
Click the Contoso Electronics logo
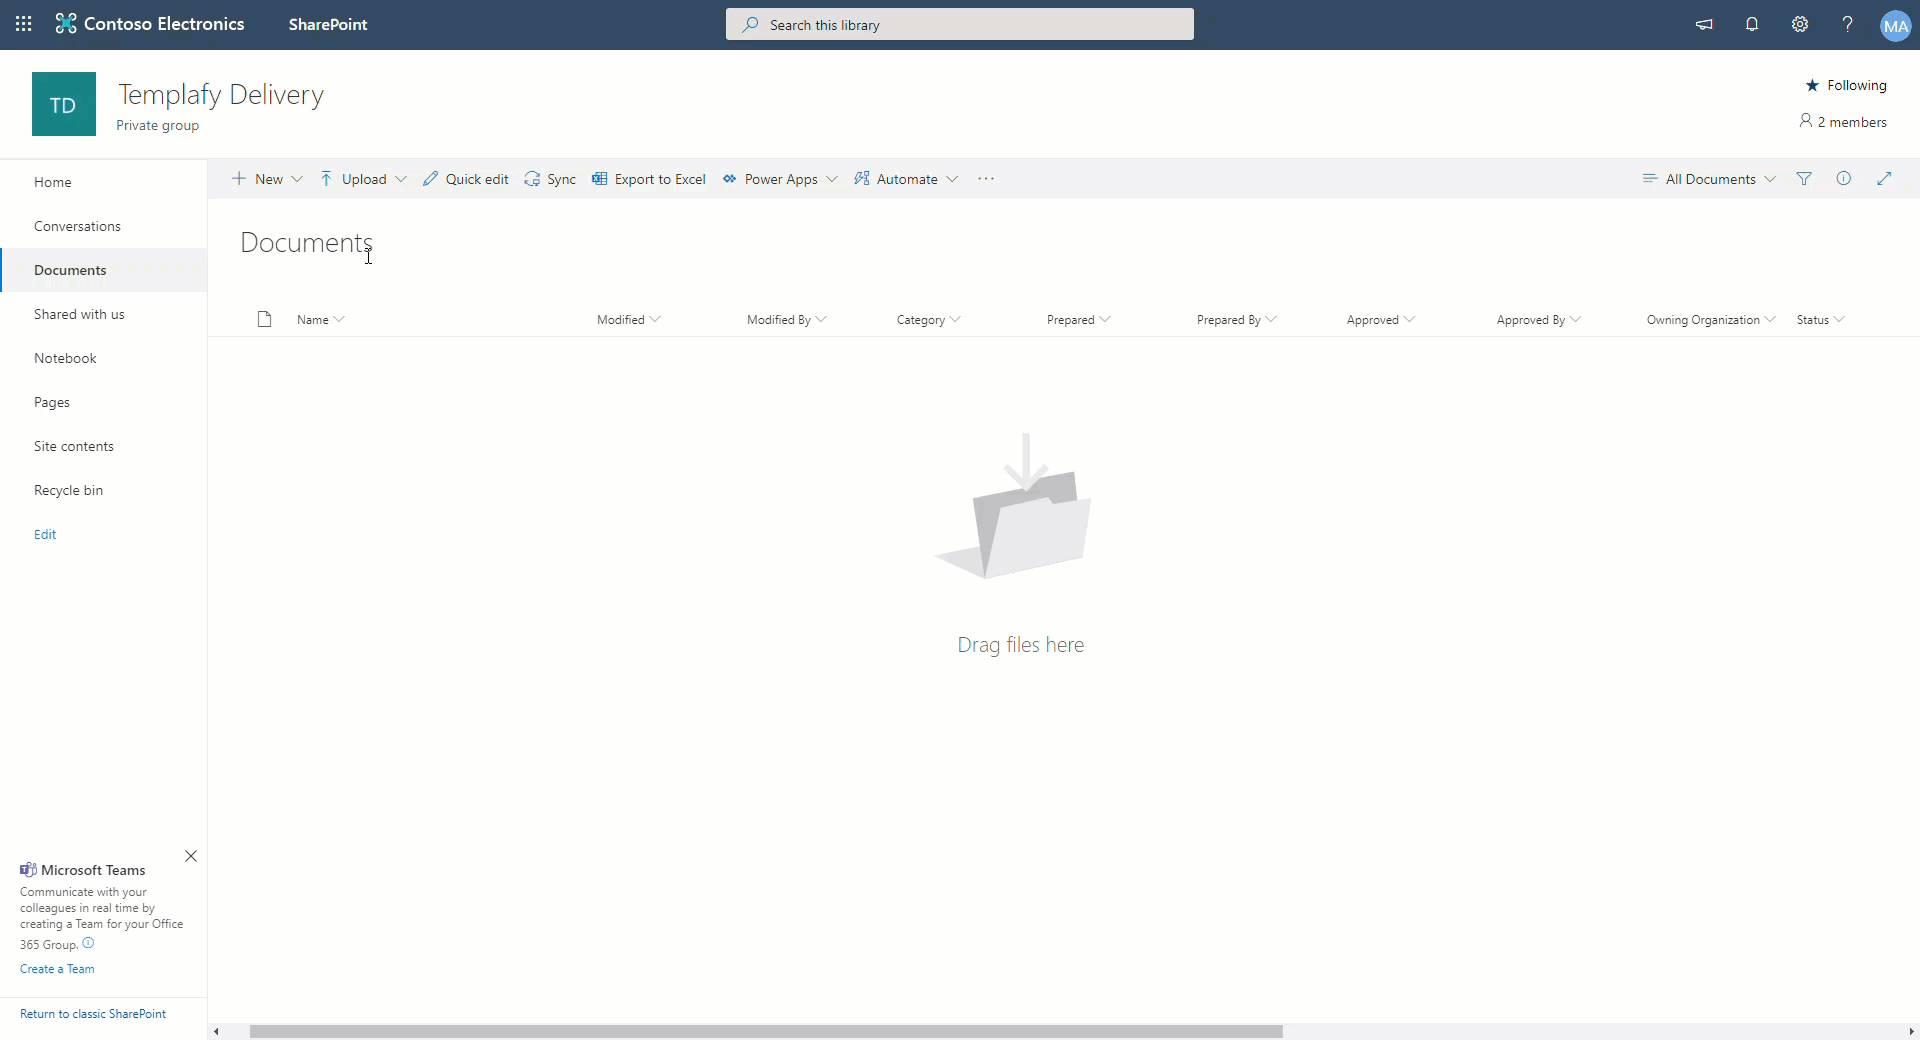click(150, 24)
